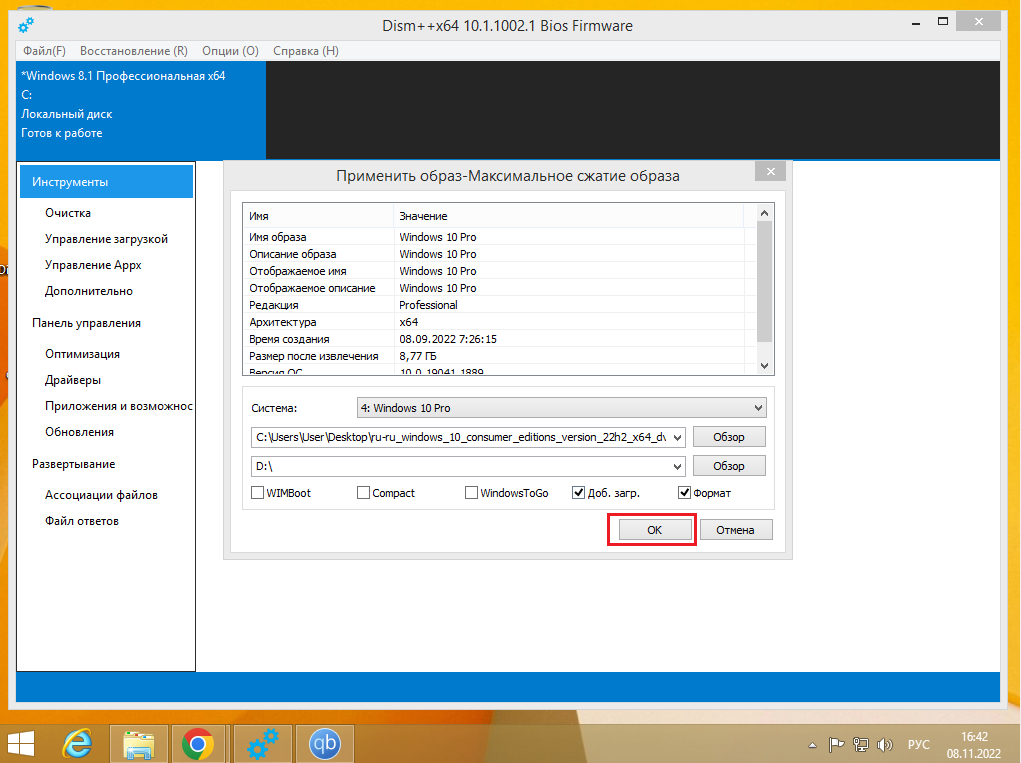Uncheck the Формат checkbox
The width and height of the screenshot is (1021, 763).
(684, 493)
